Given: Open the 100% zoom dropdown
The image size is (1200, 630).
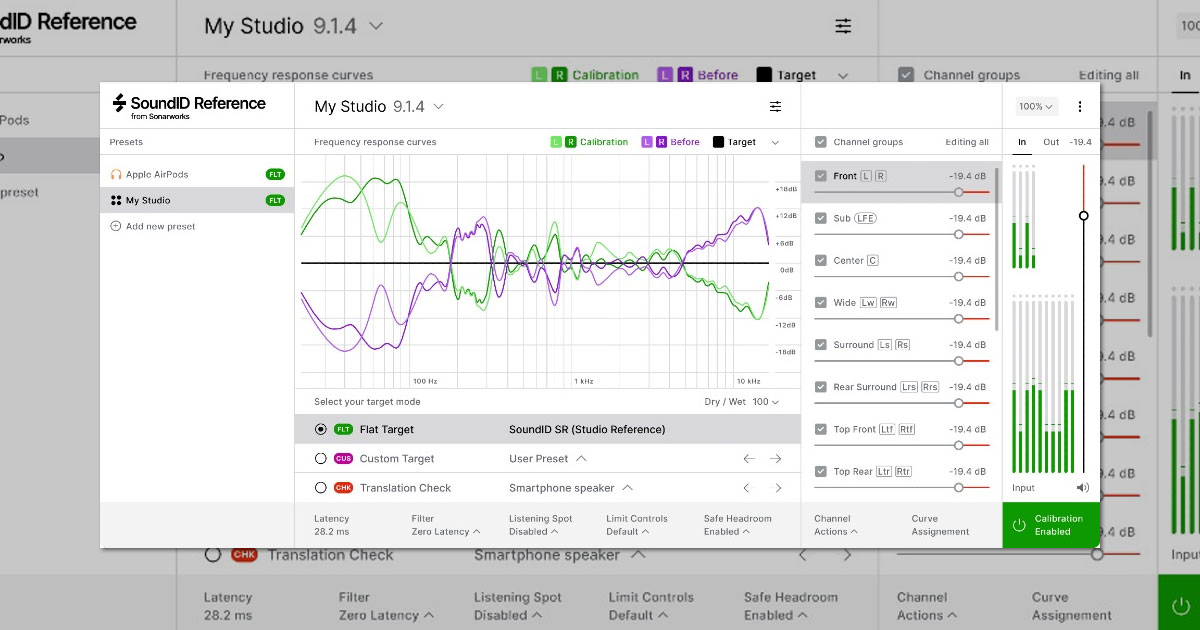Looking at the screenshot, I should point(1037,106).
